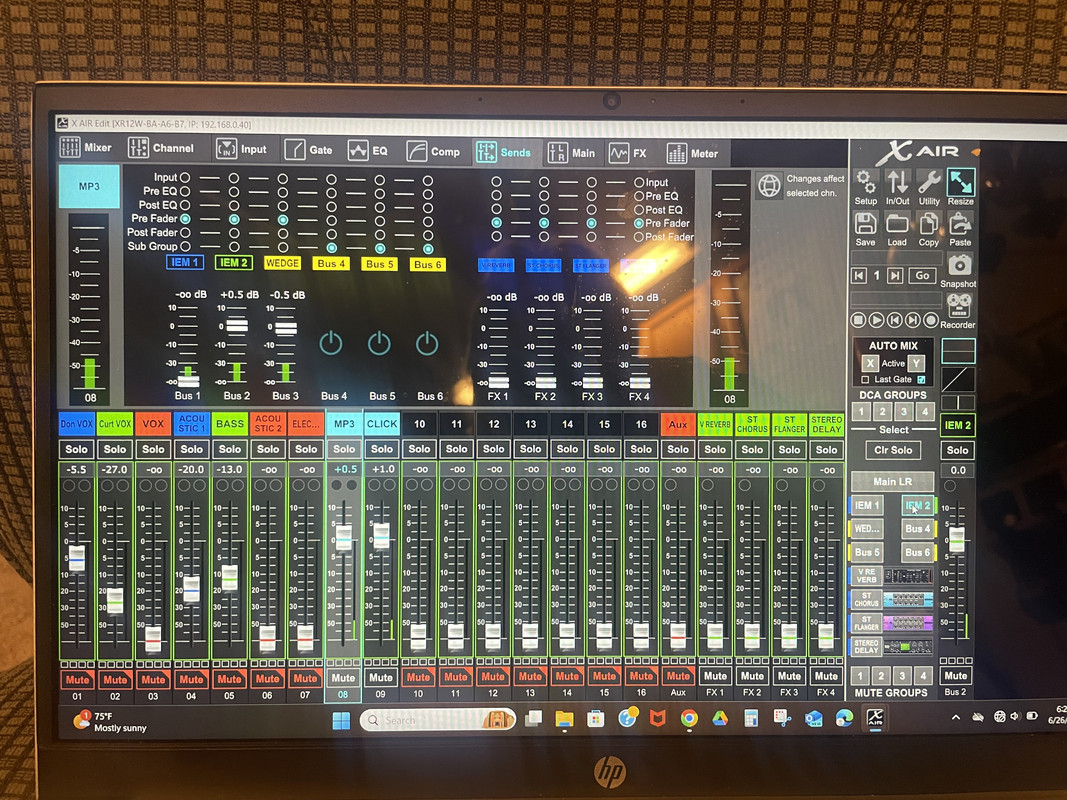Image resolution: width=1067 pixels, height=800 pixels.
Task: Open the Setup gears icon
Action: [866, 182]
